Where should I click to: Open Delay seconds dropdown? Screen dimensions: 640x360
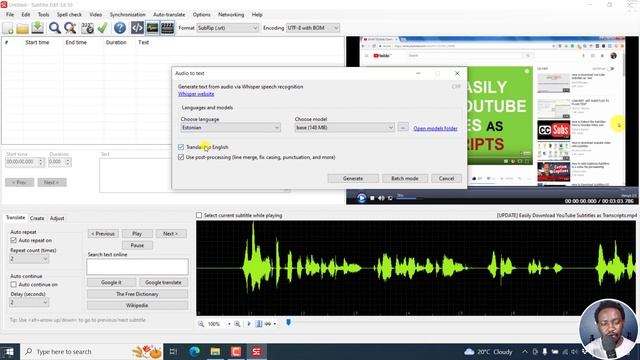coord(29,302)
